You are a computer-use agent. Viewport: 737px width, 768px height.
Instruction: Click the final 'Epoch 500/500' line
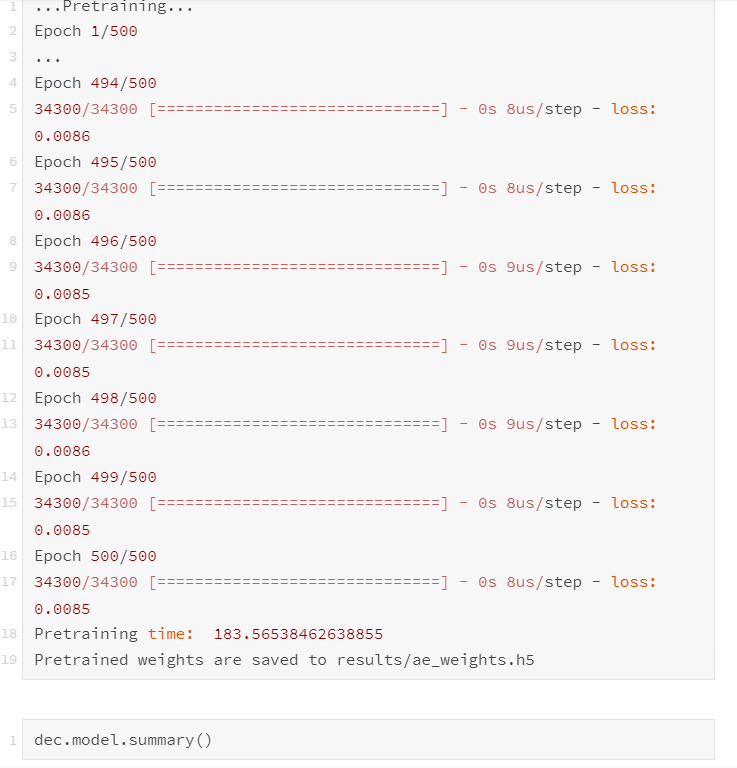coord(95,556)
